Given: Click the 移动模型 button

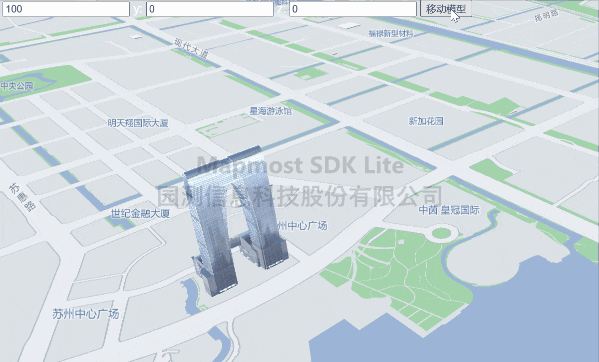Looking at the screenshot, I should click(x=446, y=8).
